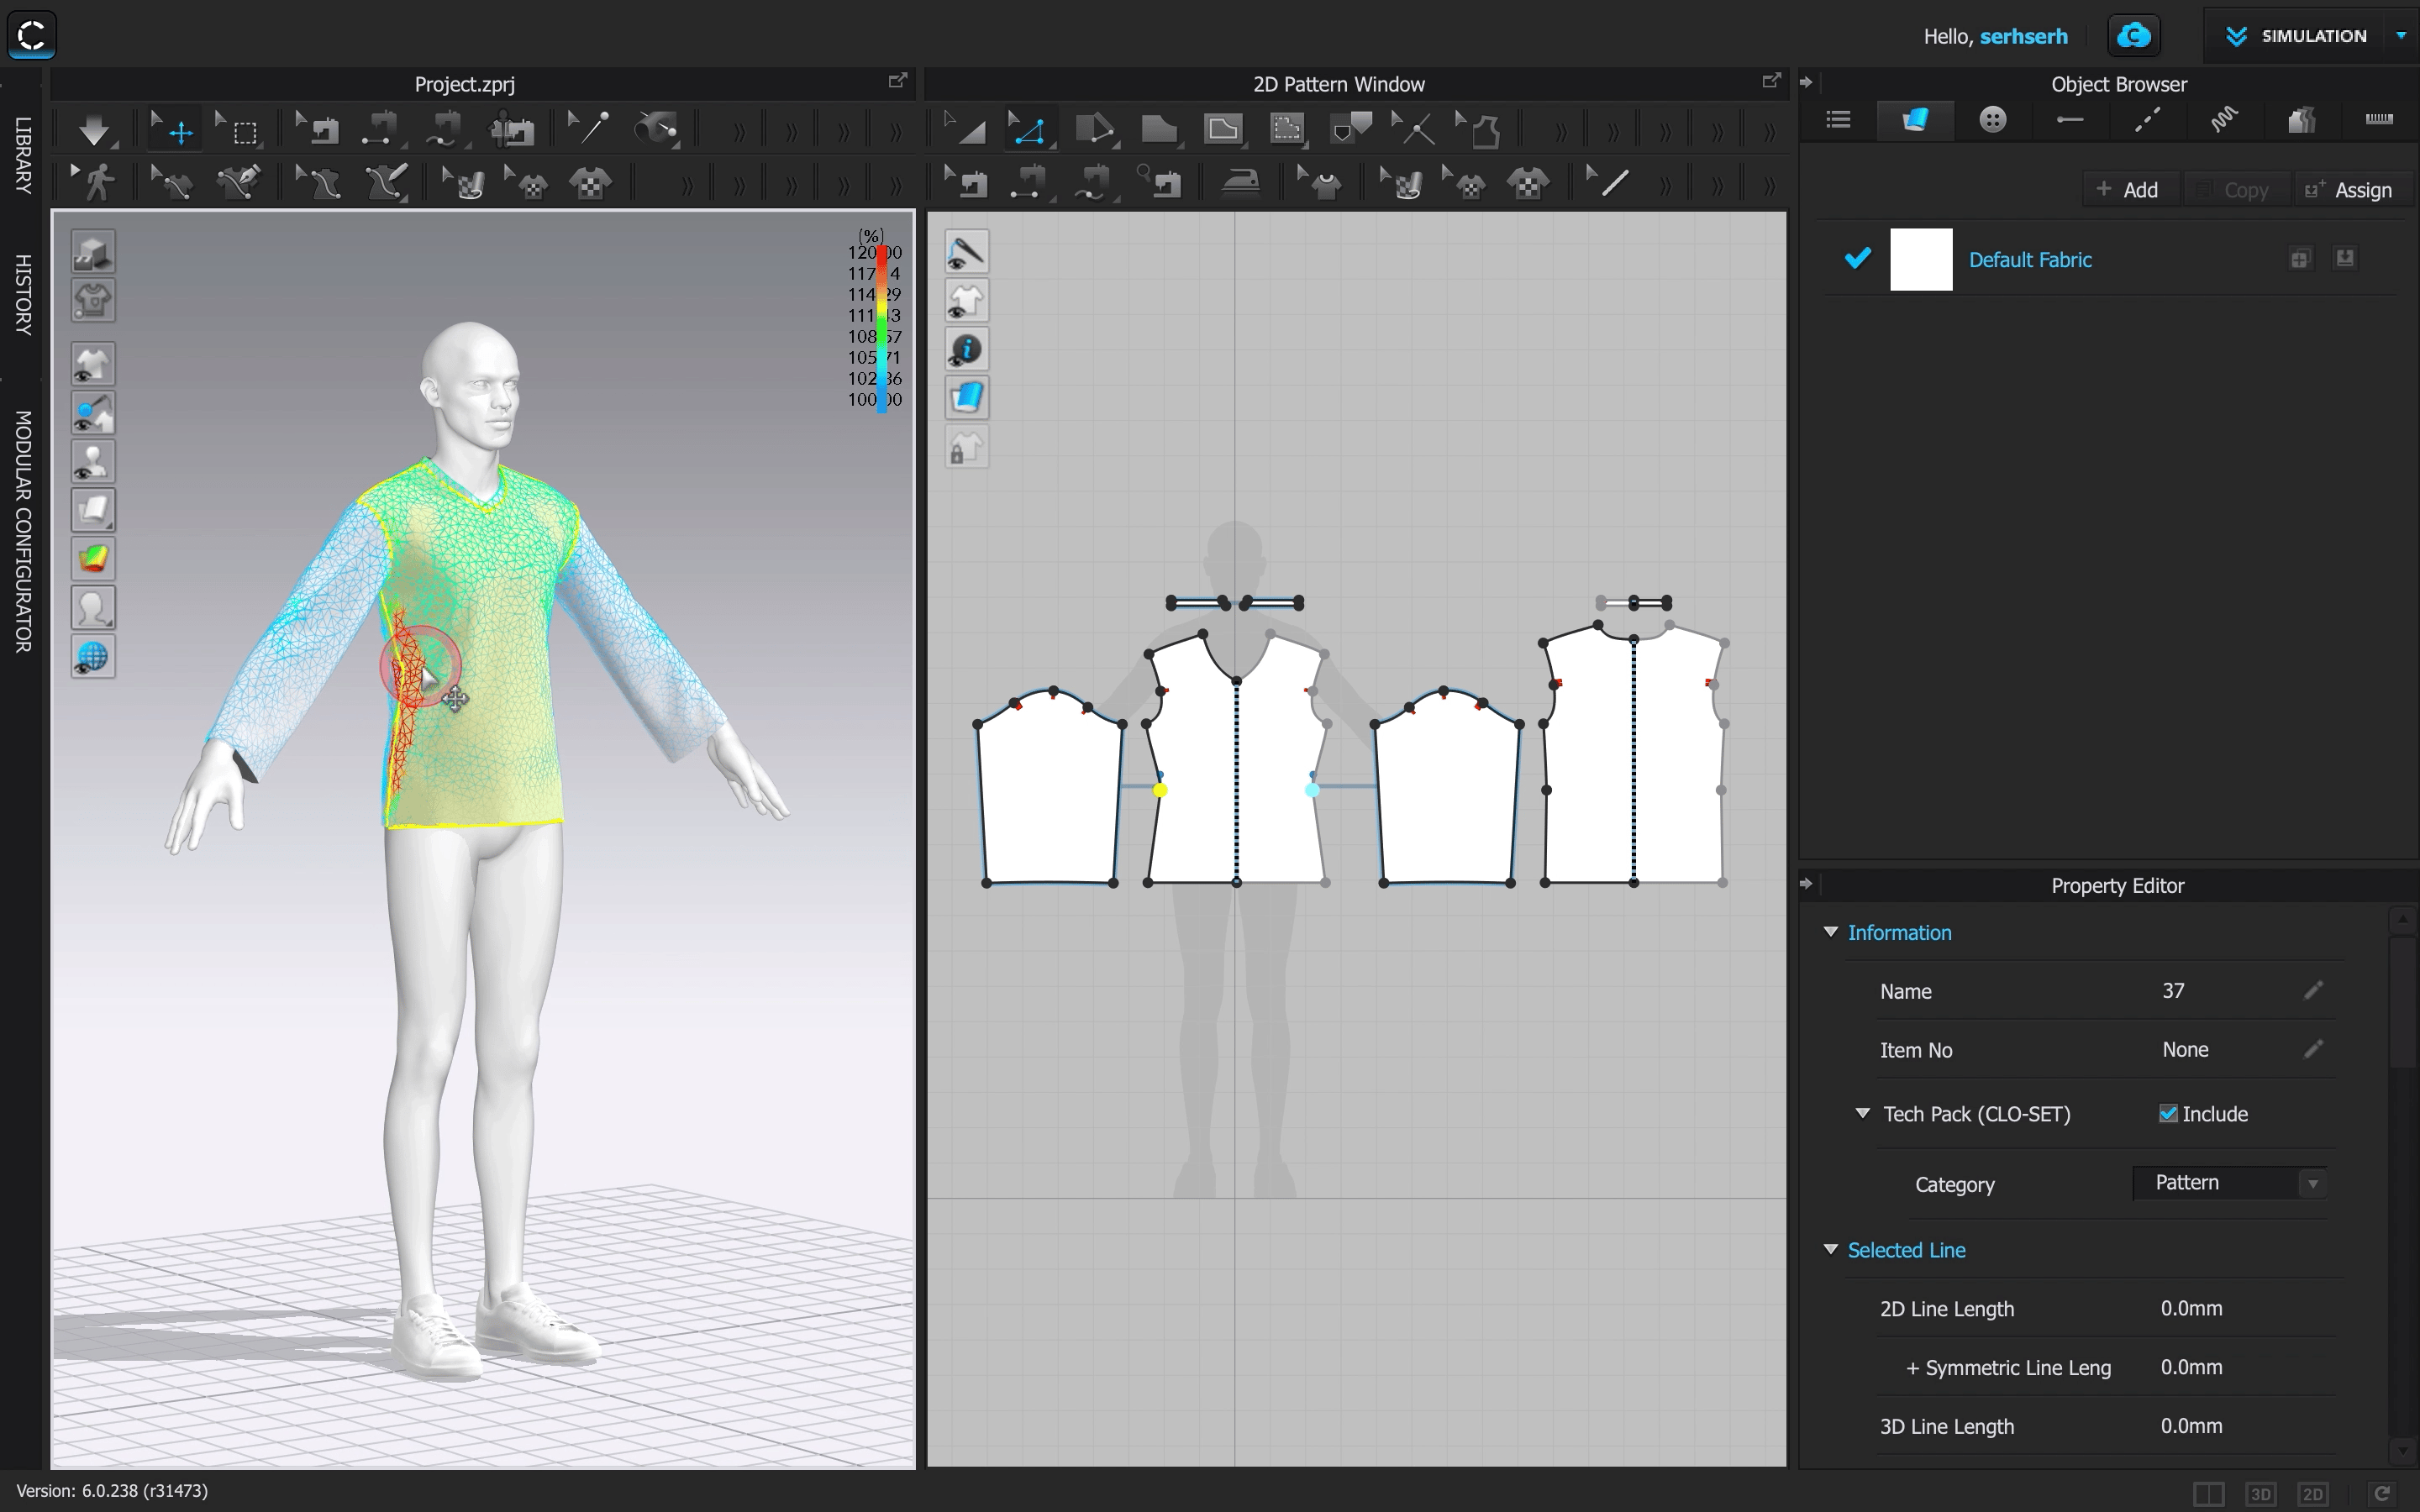This screenshot has width=2420, height=1512.
Task: Toggle the strain map display icon
Action: click(x=93, y=559)
